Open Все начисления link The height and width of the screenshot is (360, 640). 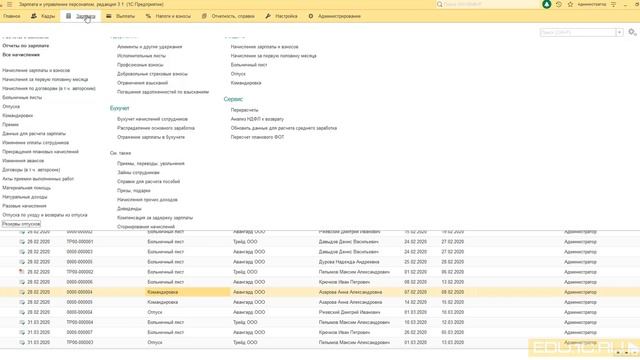tap(21, 55)
